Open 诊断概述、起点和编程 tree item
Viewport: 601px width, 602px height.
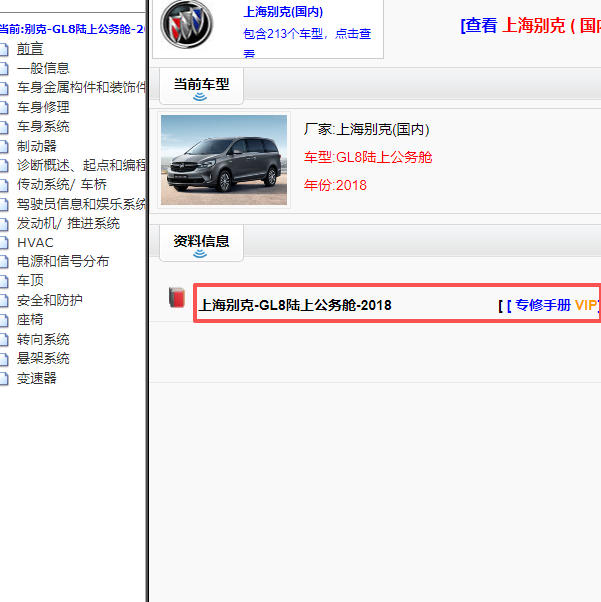[x=81, y=165]
